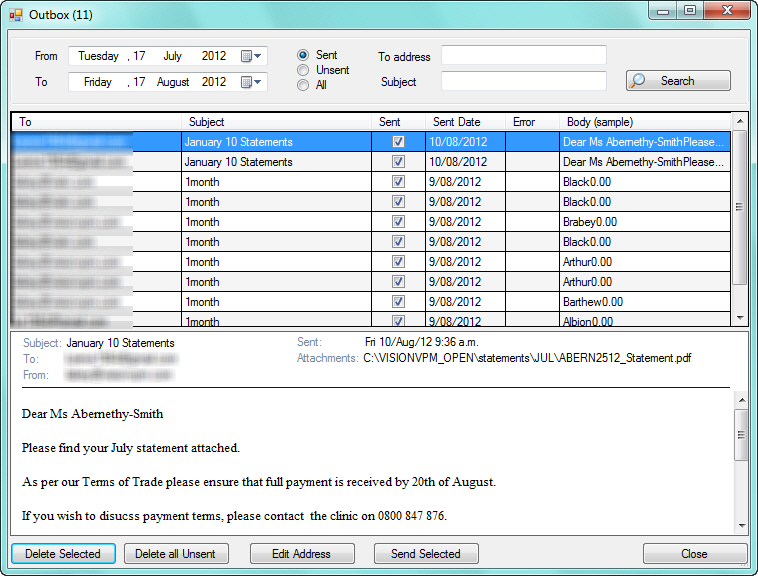The height and width of the screenshot is (576, 758).
Task: Click the email list scrollbar thumb
Action: coord(740,207)
